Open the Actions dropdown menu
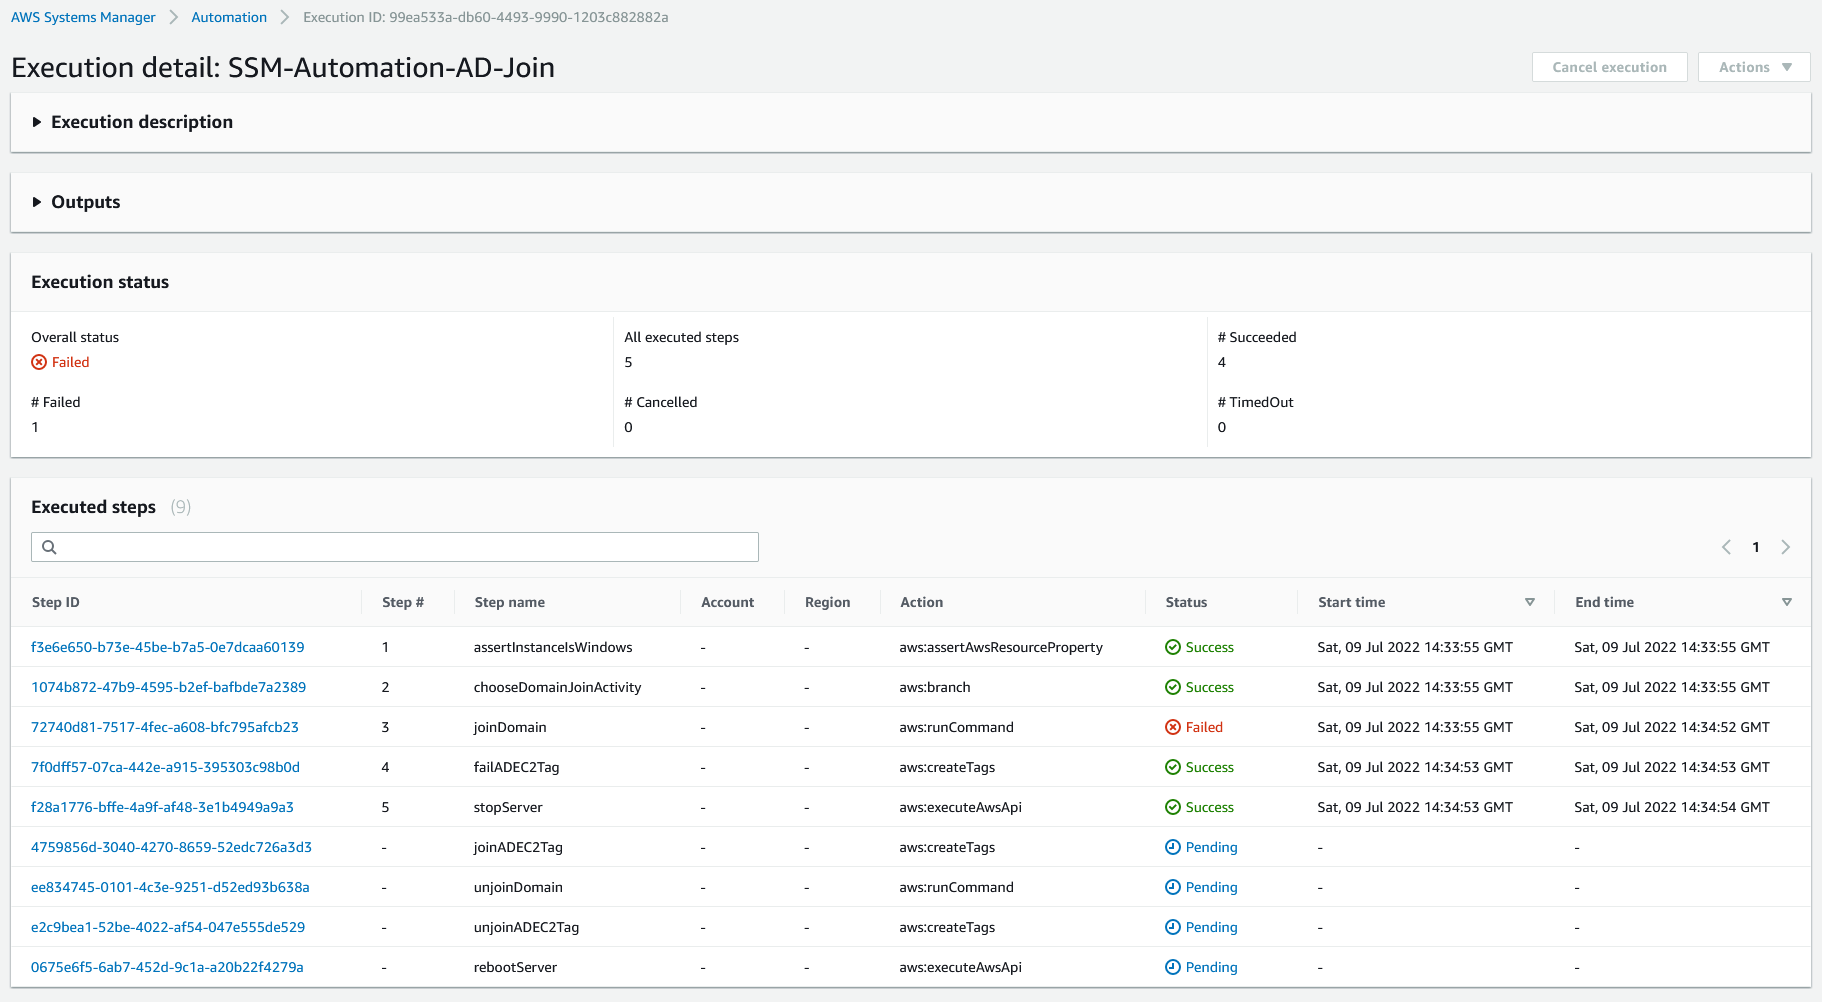Screen dimensions: 1822x1002 (x=1754, y=67)
